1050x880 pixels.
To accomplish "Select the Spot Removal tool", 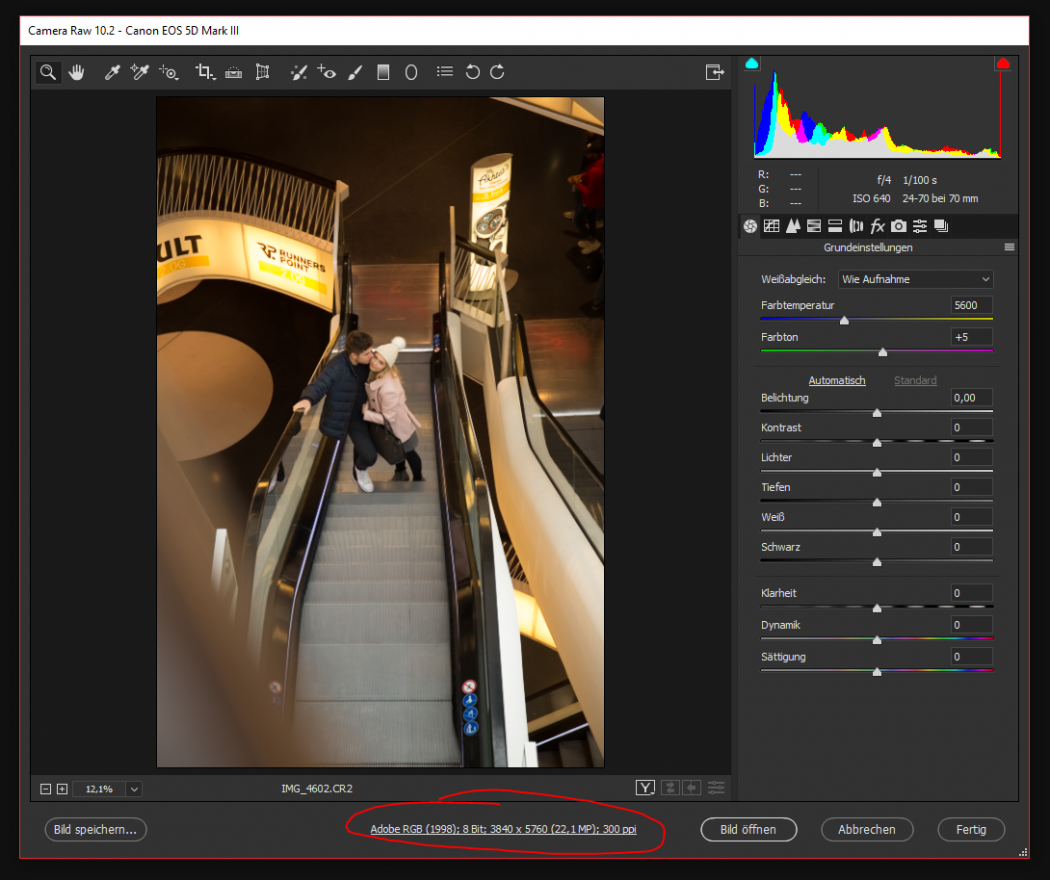I will point(298,71).
